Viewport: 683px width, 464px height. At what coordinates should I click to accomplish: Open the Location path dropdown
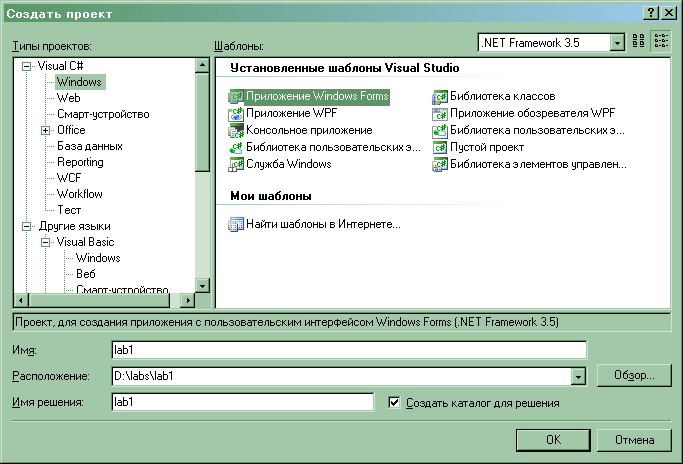[578, 376]
